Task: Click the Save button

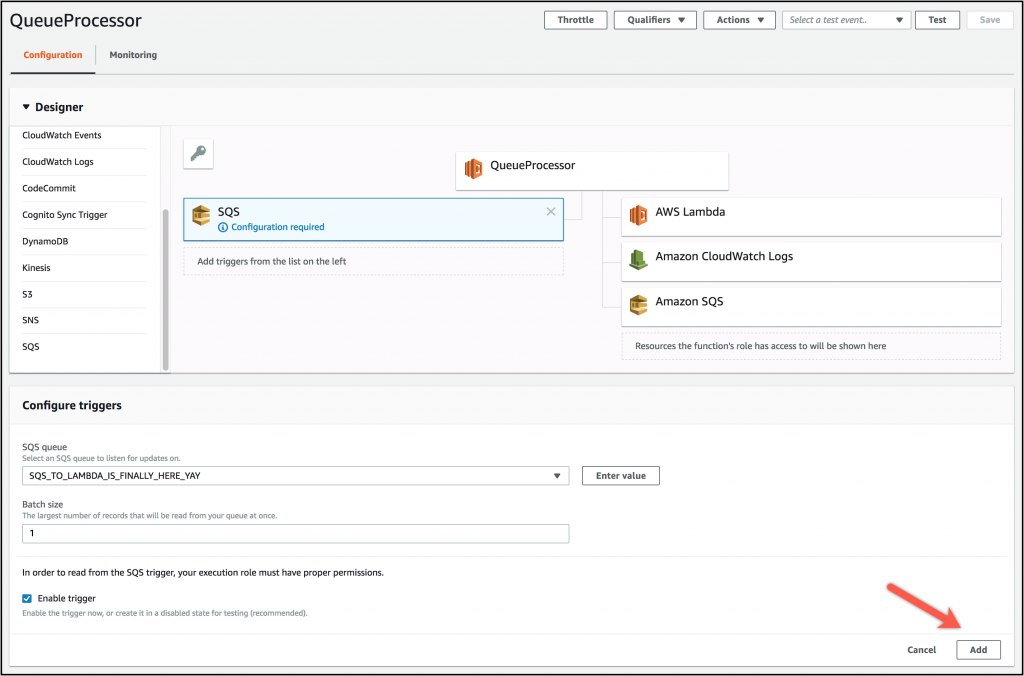Action: click(989, 20)
